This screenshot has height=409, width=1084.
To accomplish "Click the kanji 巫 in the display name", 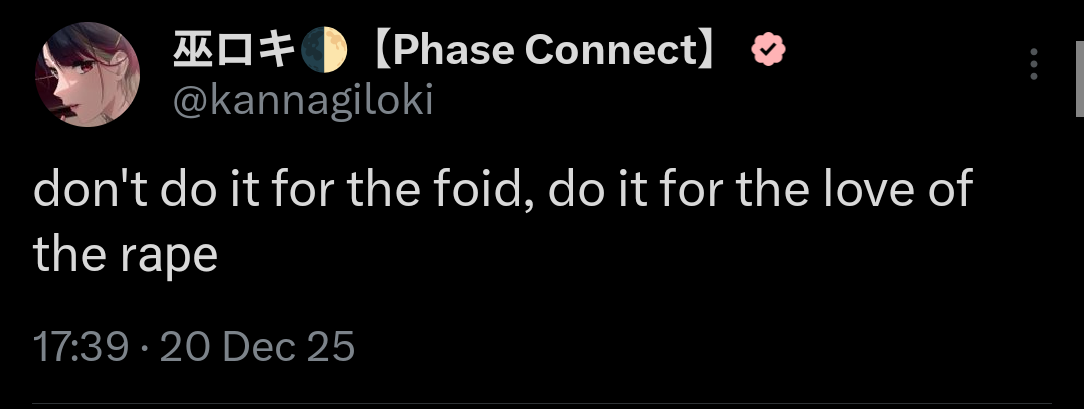I will [192, 51].
